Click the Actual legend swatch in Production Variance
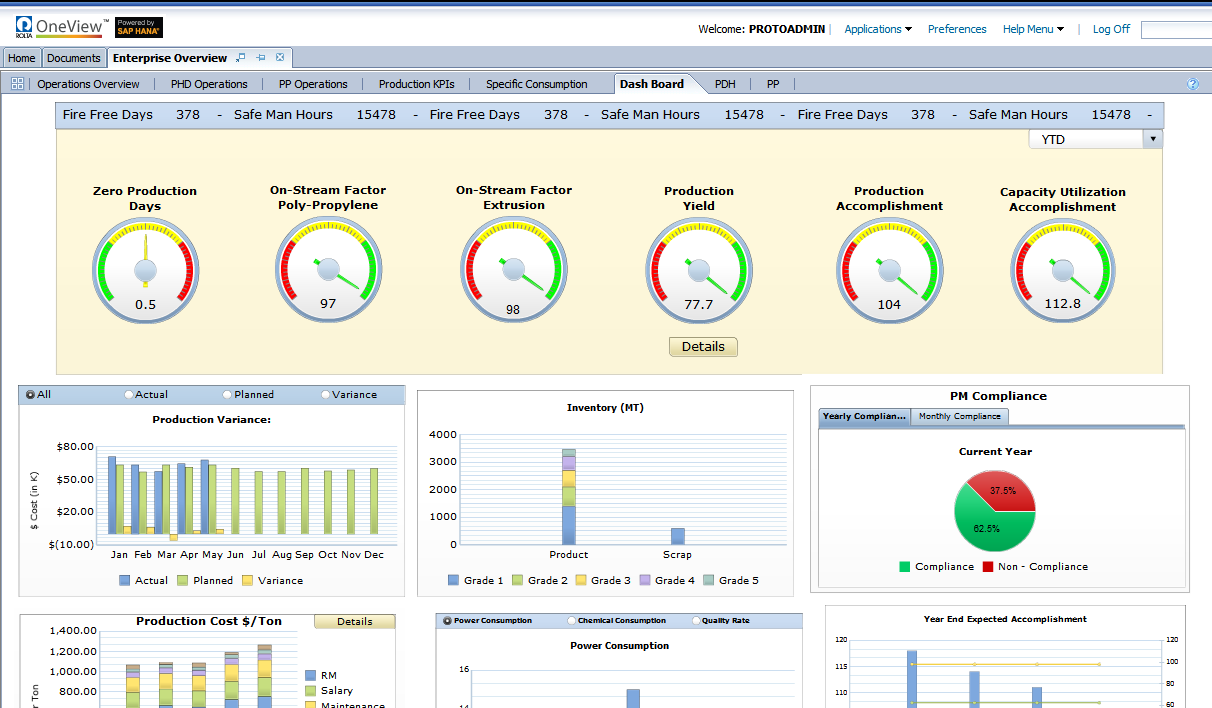The height and width of the screenshot is (708, 1212). [x=125, y=581]
